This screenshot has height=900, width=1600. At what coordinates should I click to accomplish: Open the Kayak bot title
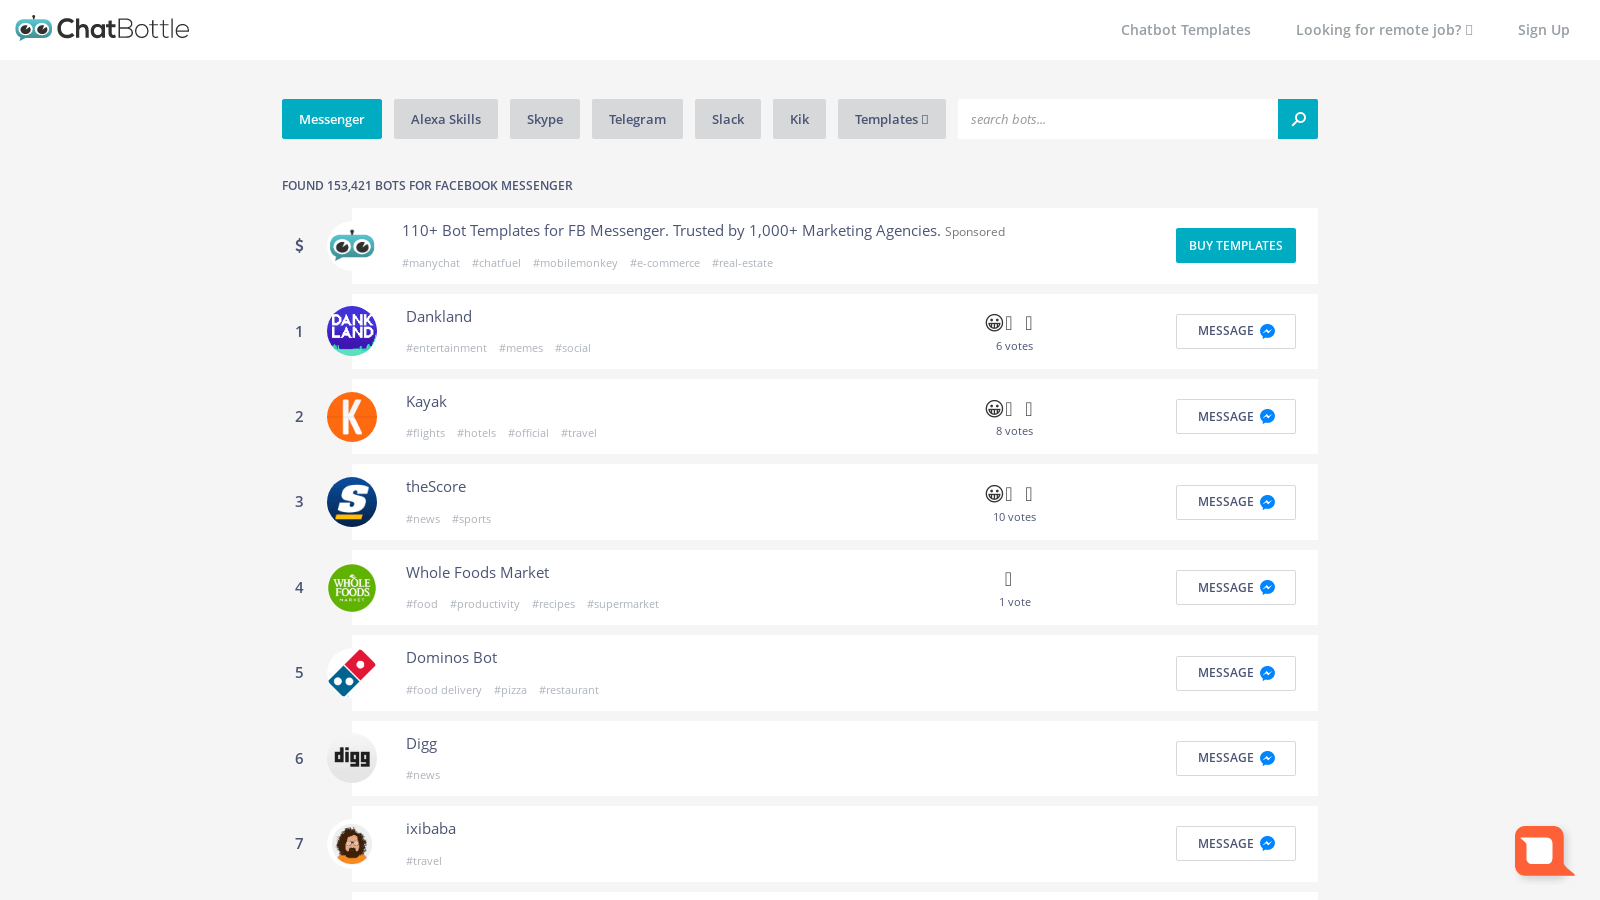click(x=426, y=402)
